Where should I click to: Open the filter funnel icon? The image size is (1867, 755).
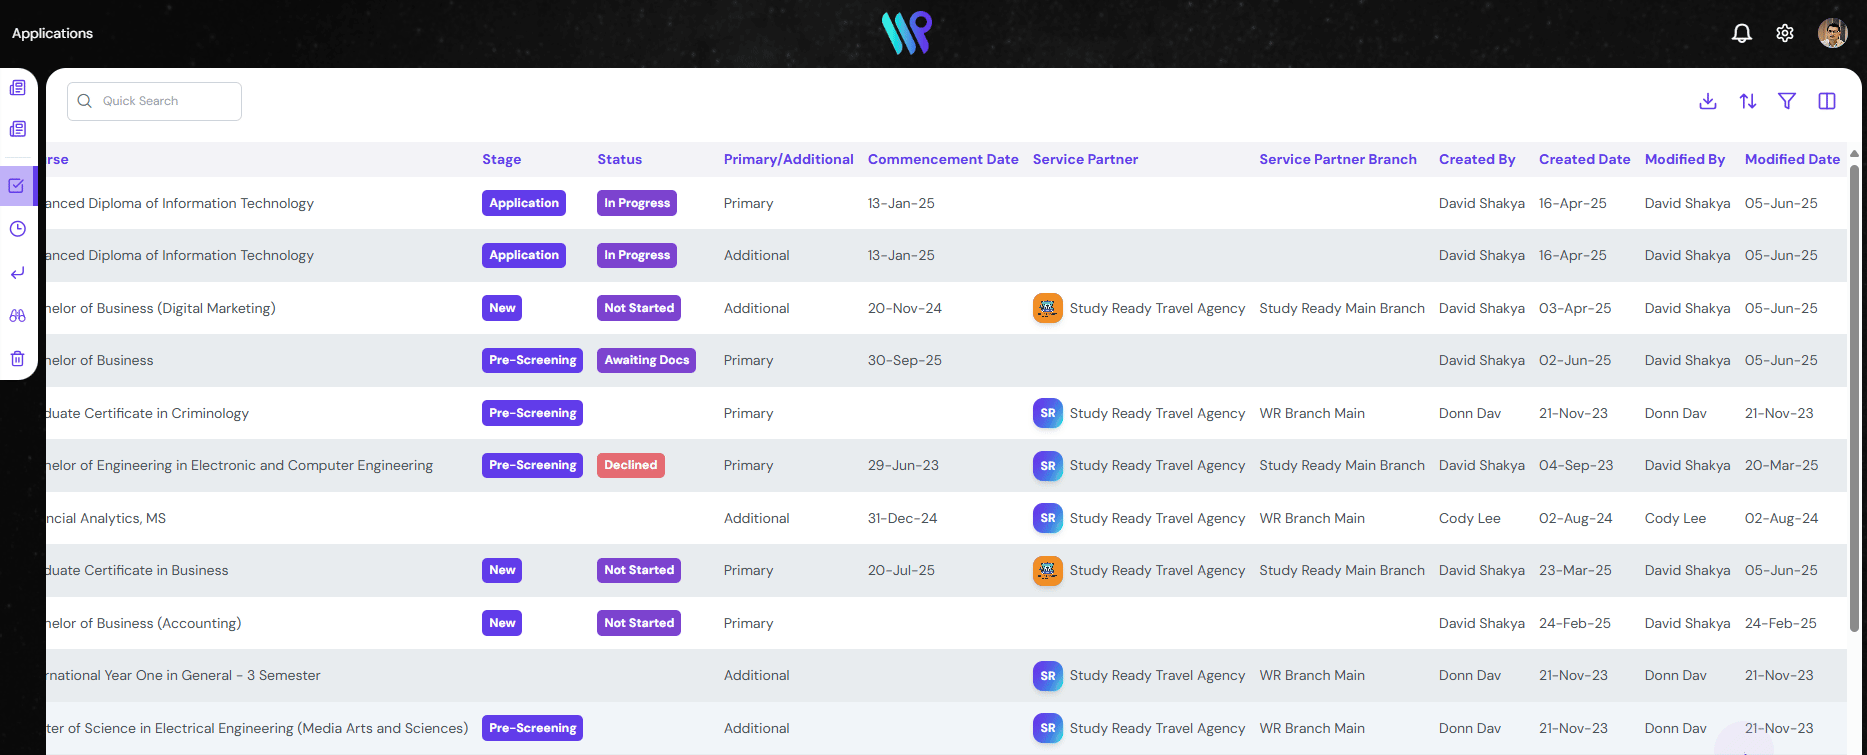click(x=1786, y=101)
